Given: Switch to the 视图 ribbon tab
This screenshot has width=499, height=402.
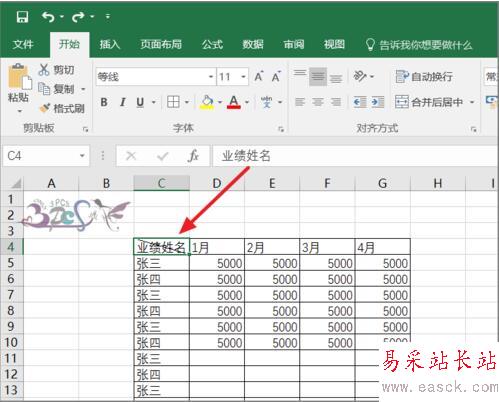Looking at the screenshot, I should click(x=334, y=44).
